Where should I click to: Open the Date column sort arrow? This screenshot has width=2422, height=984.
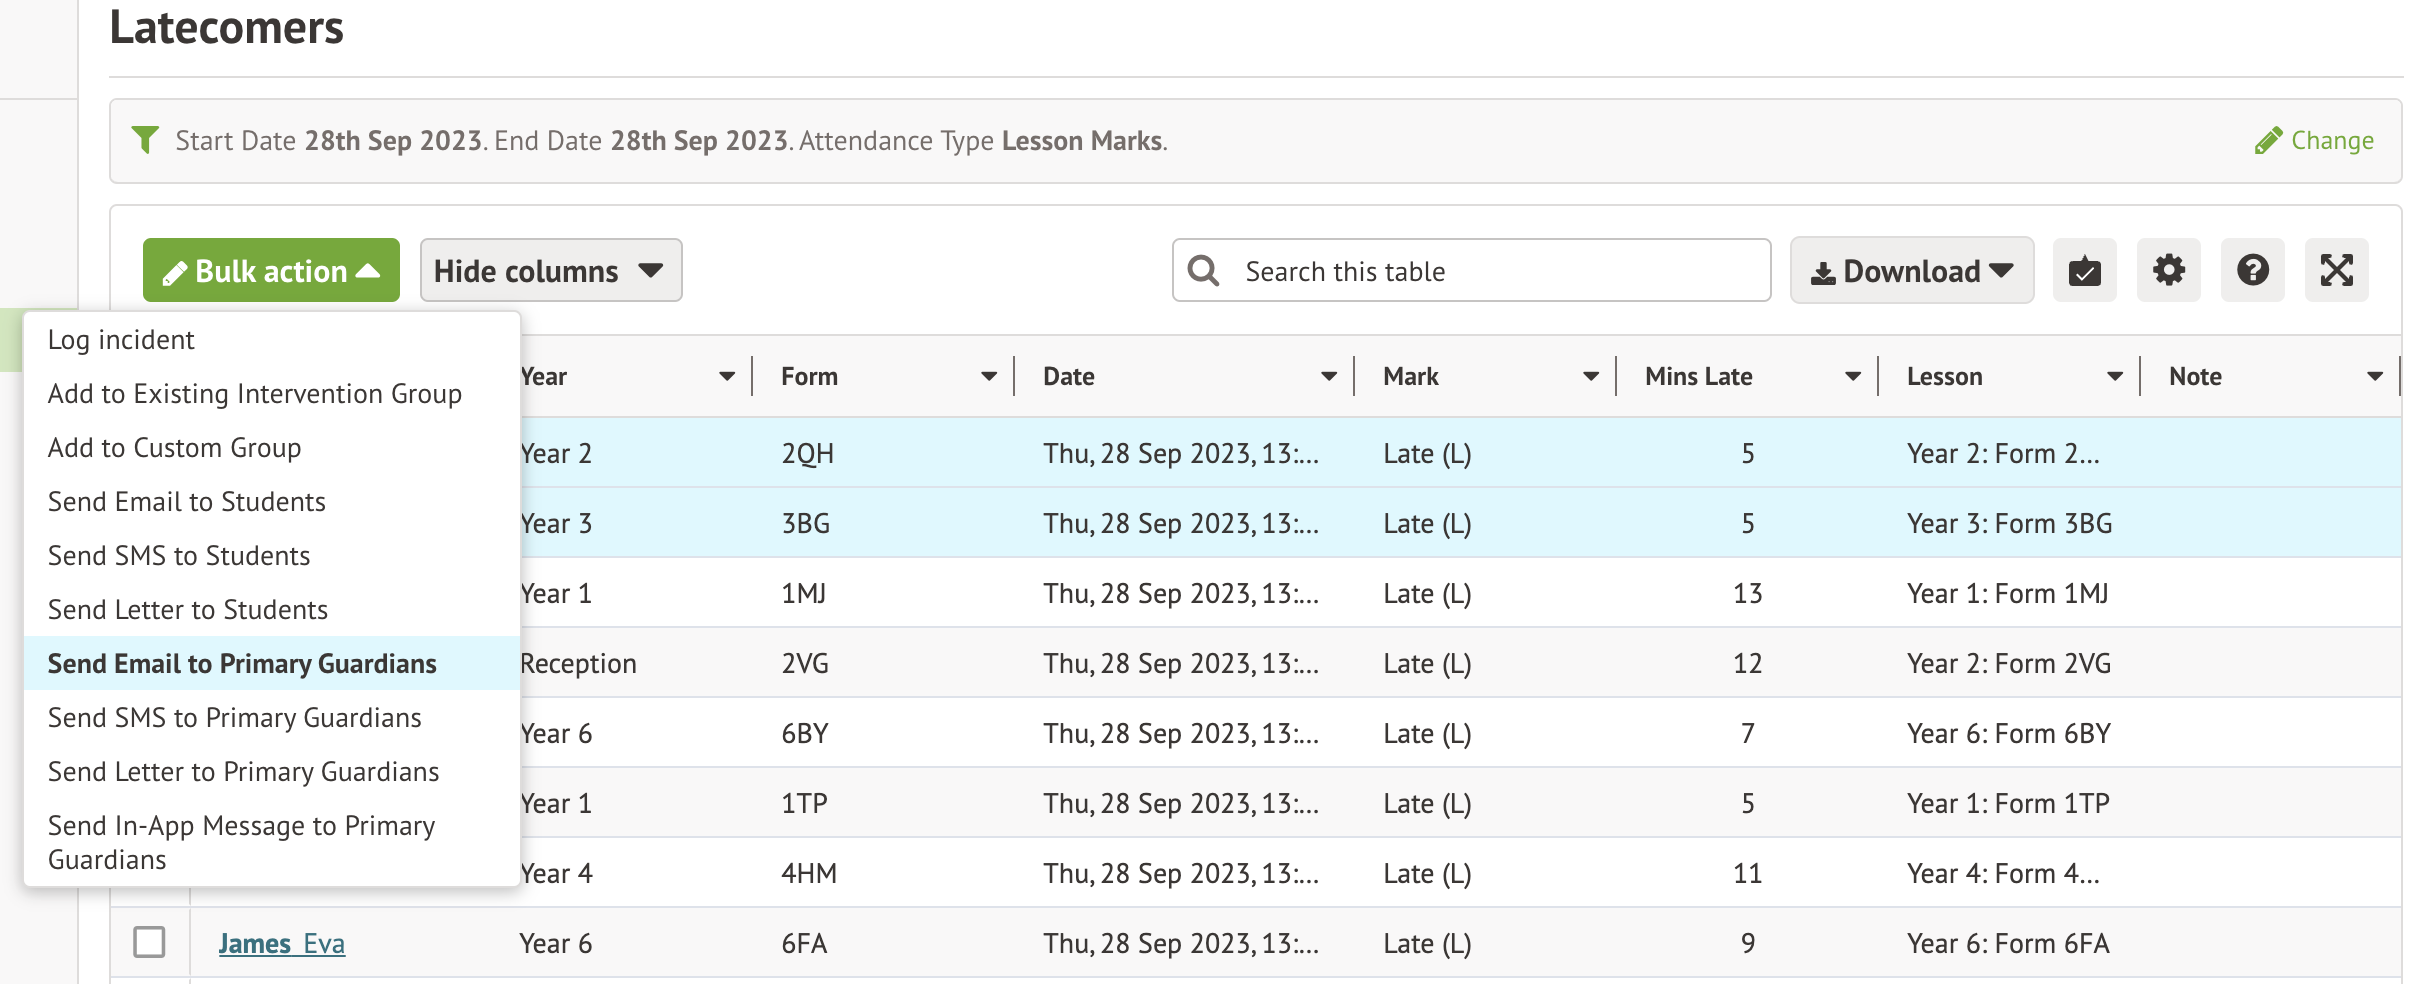point(1328,377)
